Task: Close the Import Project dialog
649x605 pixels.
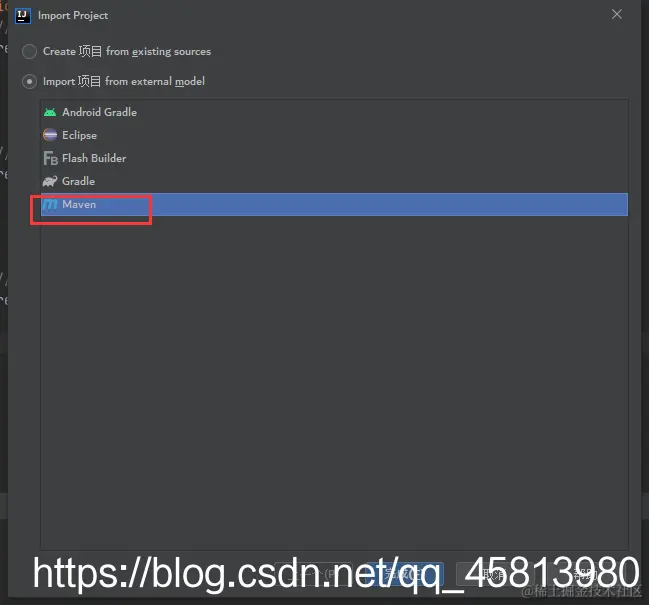Action: [x=617, y=14]
